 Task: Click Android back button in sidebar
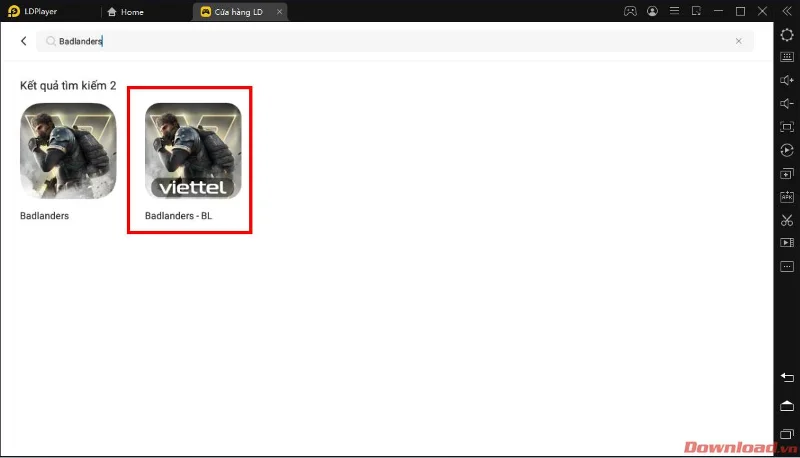tap(787, 377)
